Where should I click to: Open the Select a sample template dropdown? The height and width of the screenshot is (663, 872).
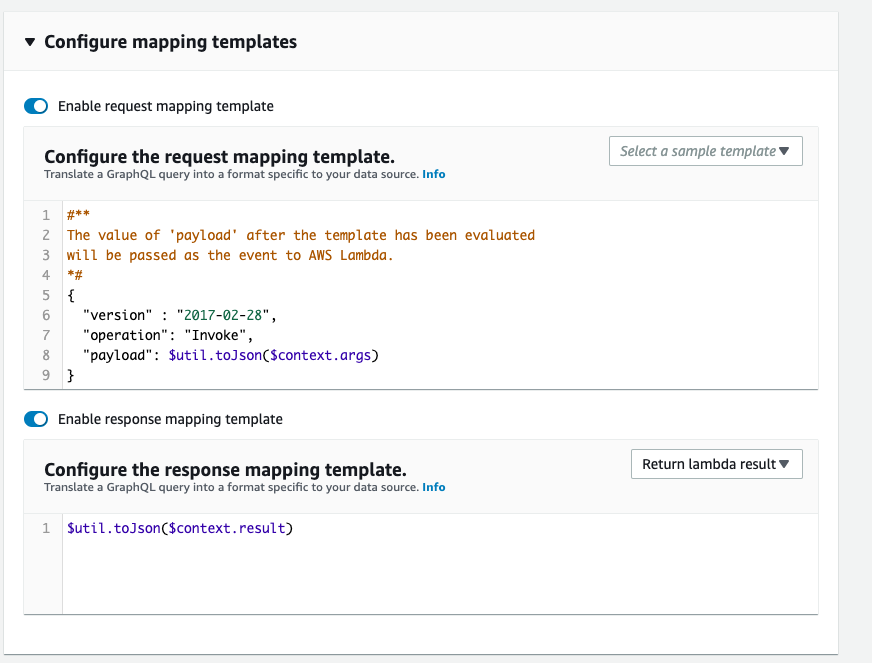coord(705,151)
